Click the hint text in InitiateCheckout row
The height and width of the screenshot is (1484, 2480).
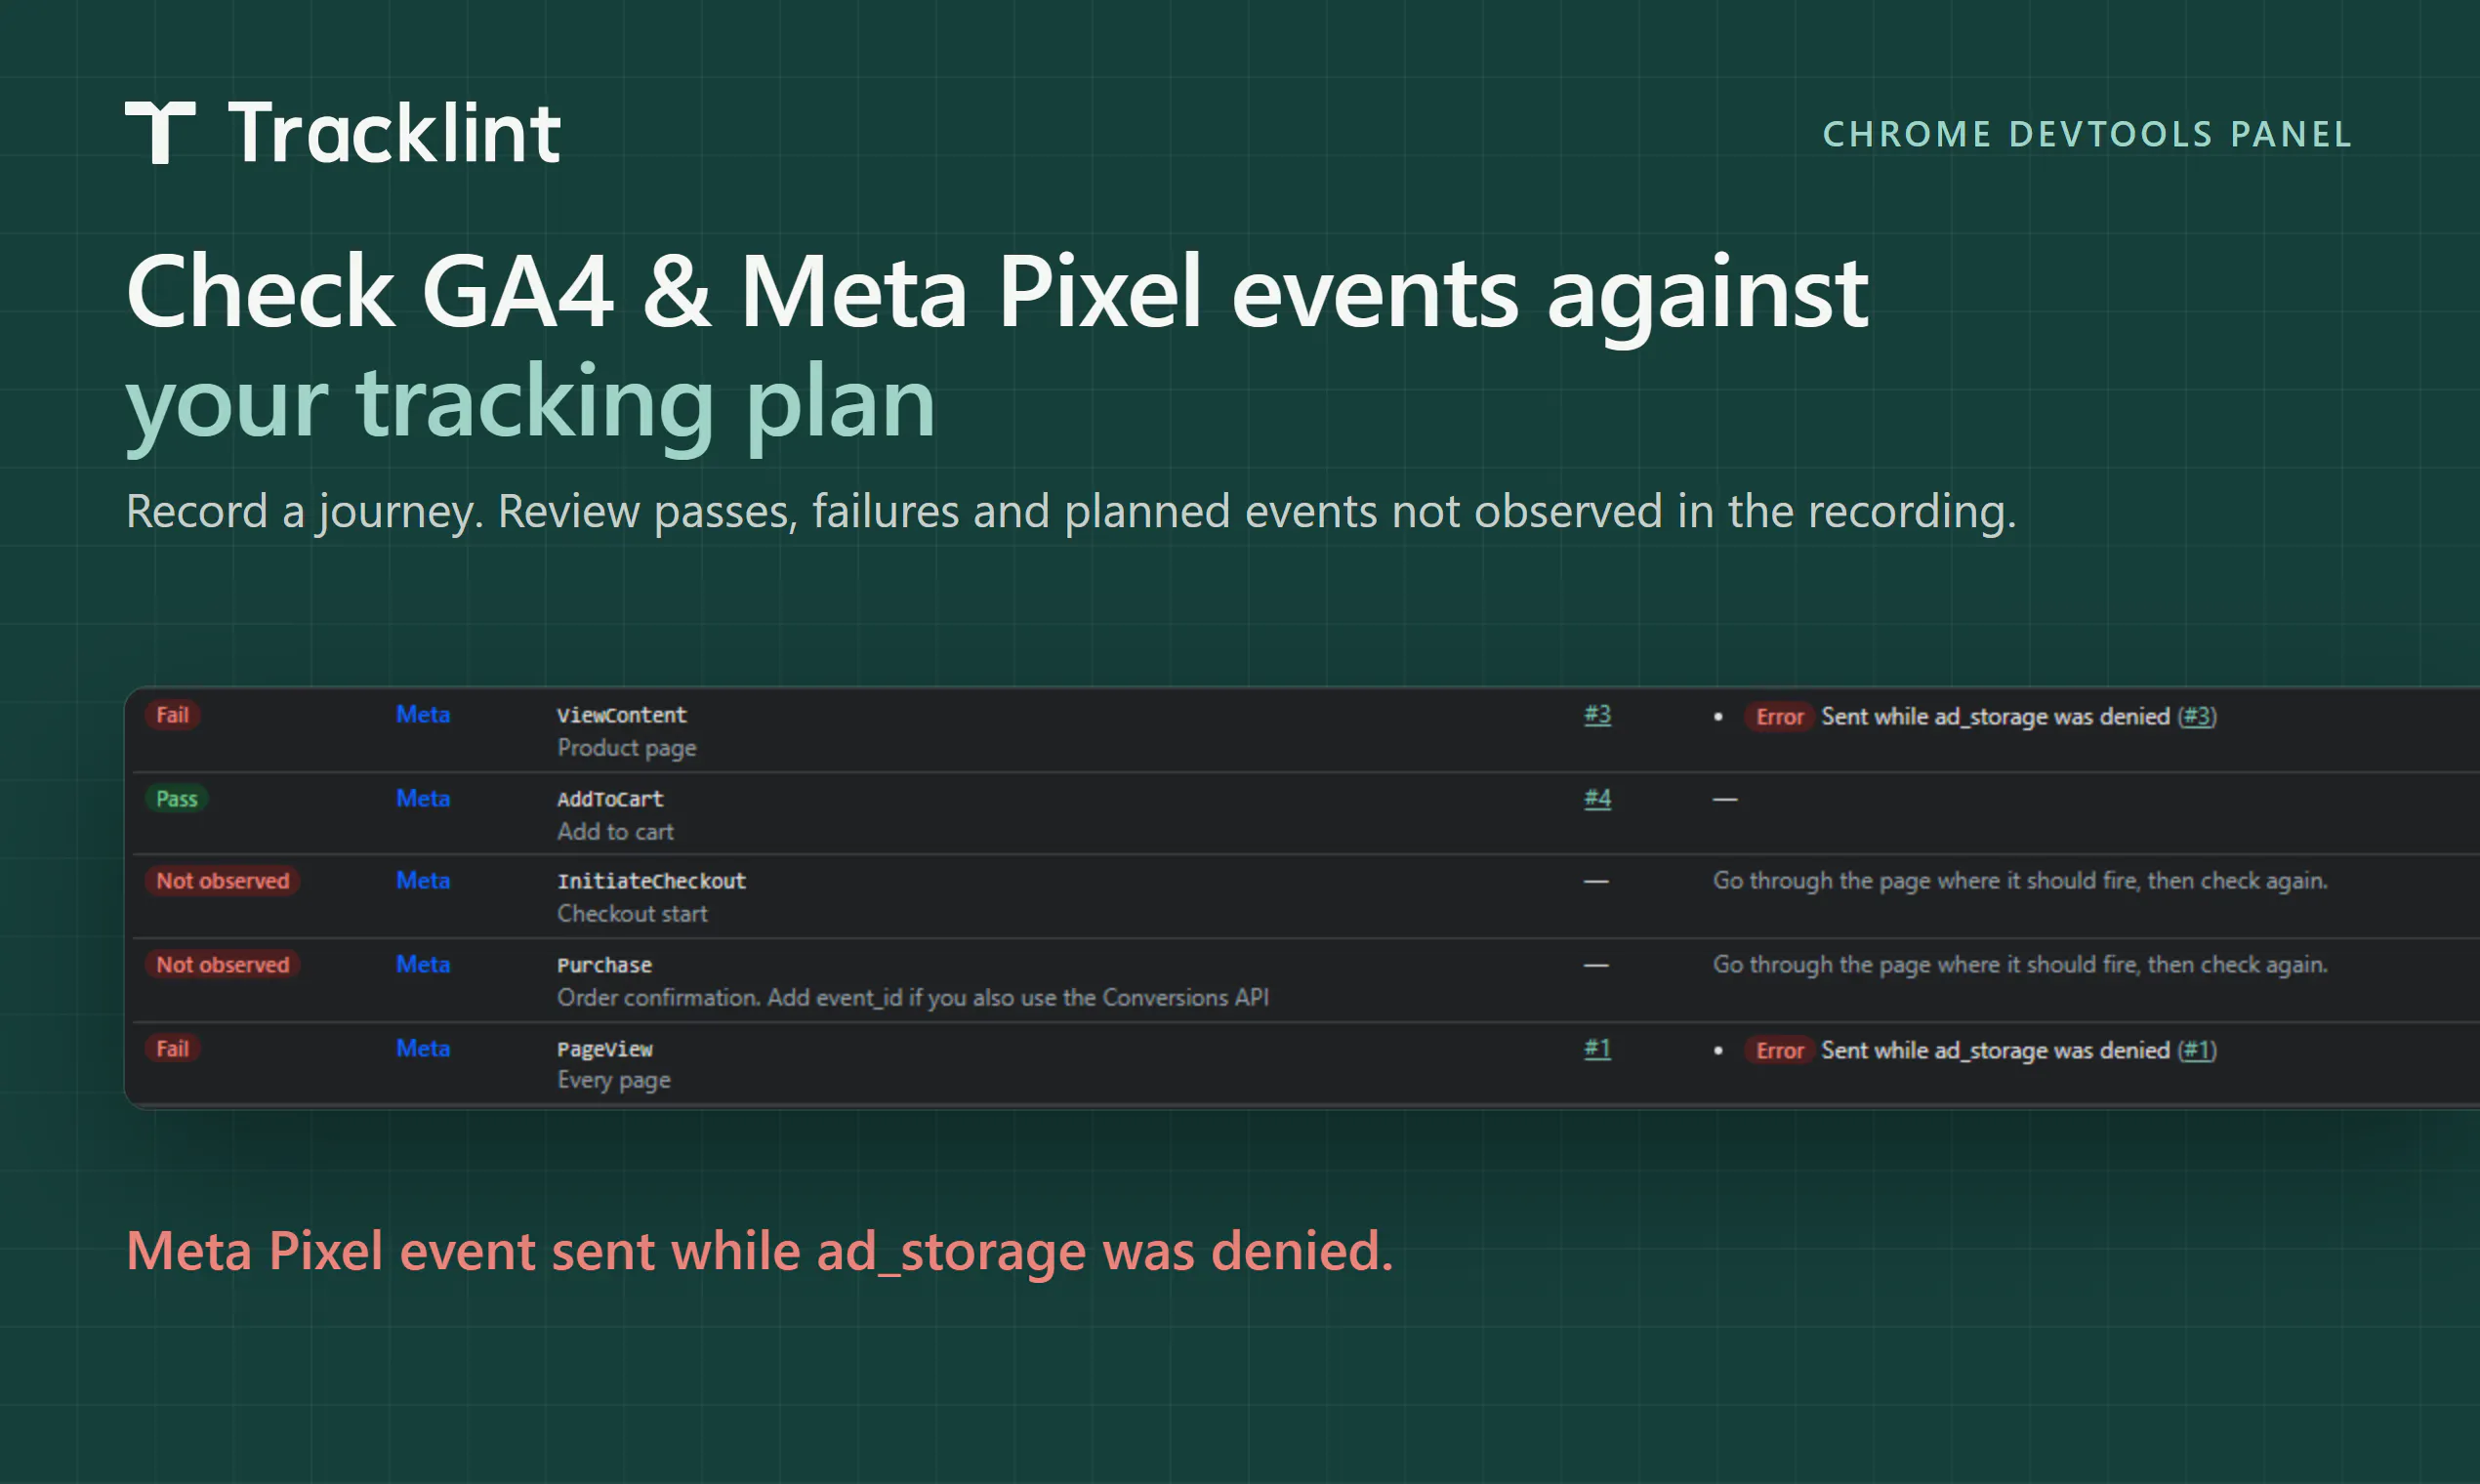pos(2020,881)
